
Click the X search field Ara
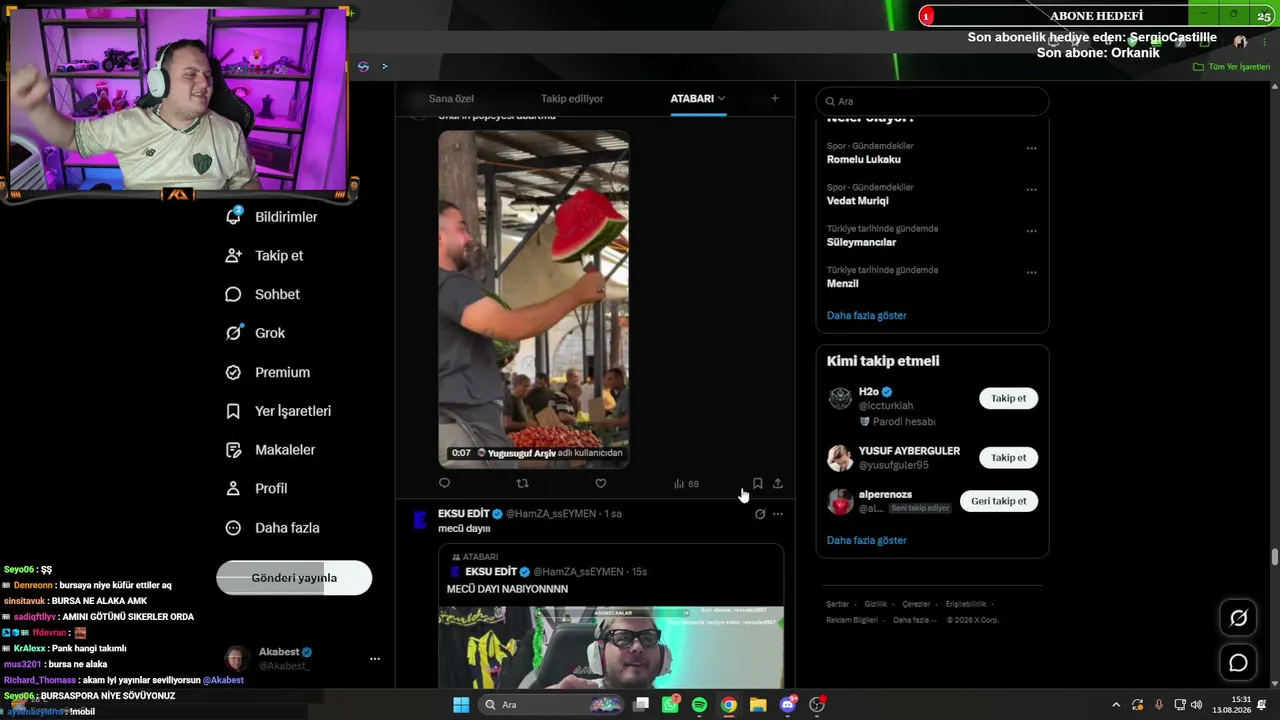tap(932, 101)
